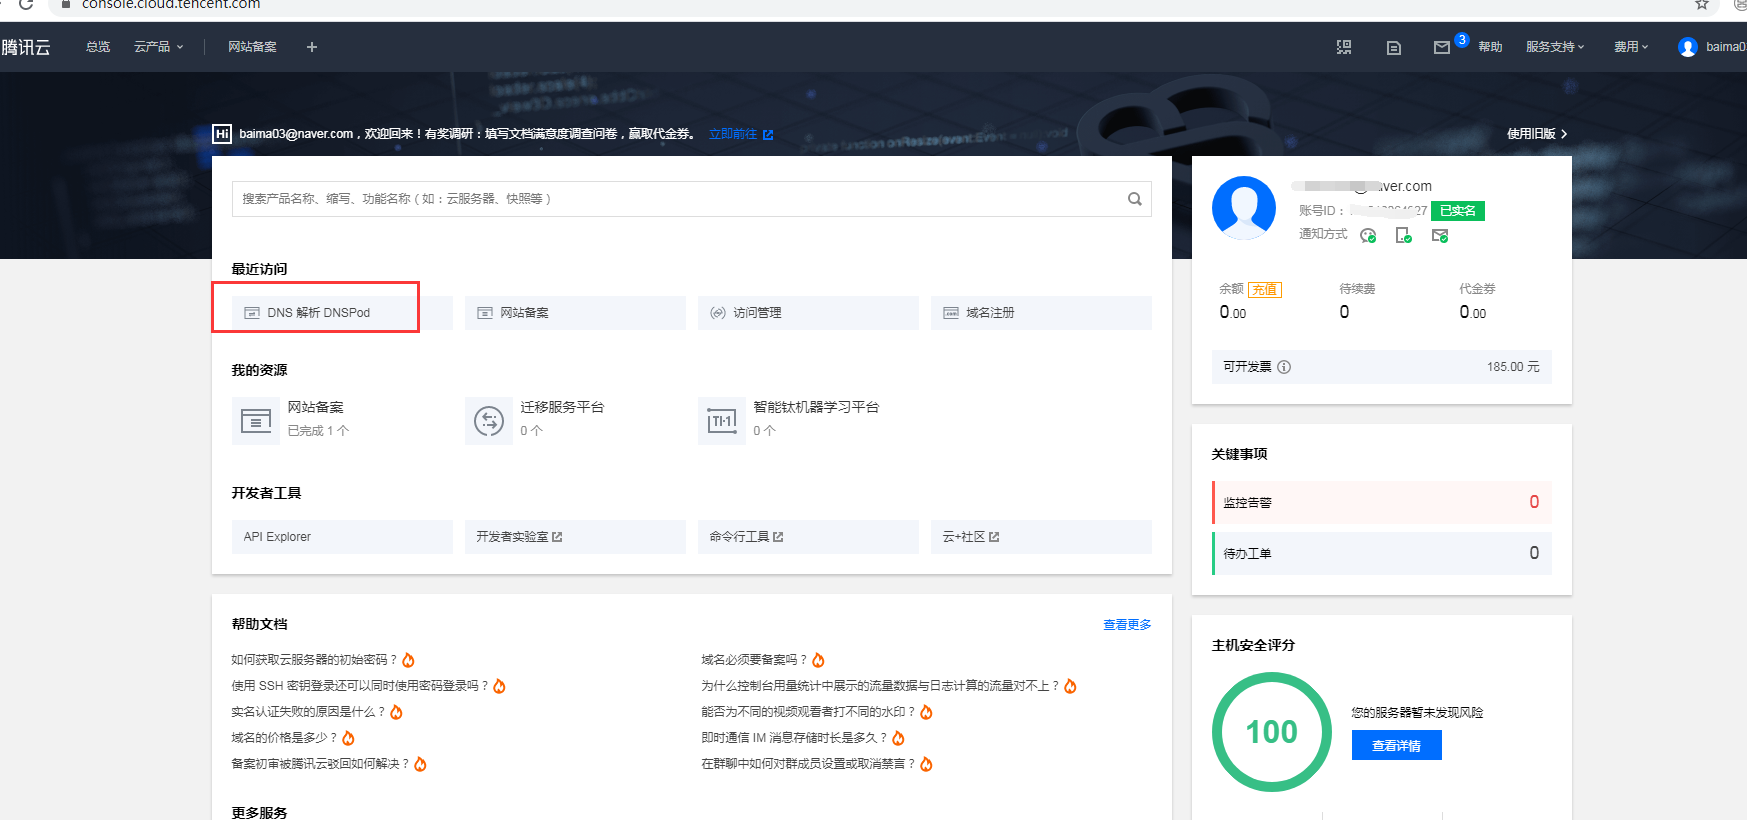
Task: Open the QR code icon in top bar
Action: click(1344, 47)
